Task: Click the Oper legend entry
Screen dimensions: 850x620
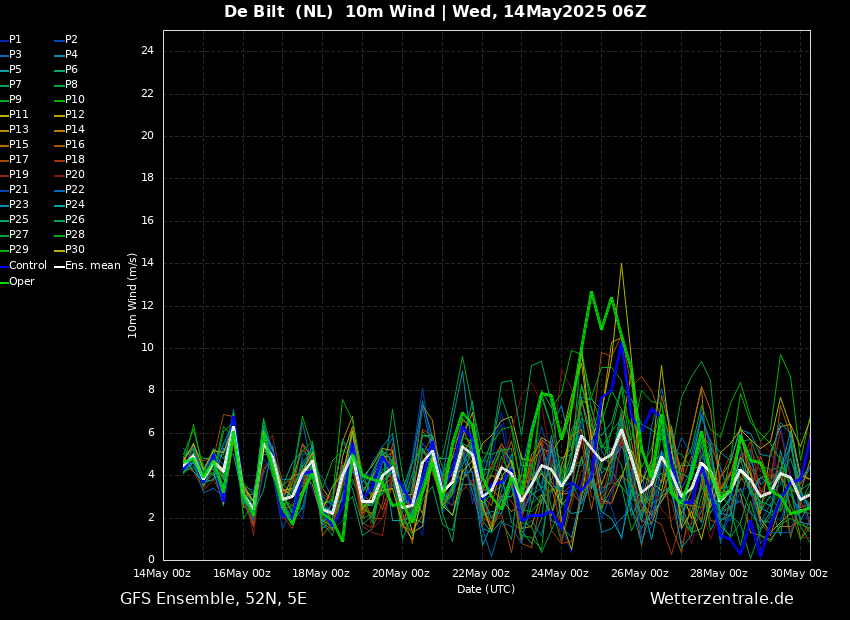Action: [21, 282]
